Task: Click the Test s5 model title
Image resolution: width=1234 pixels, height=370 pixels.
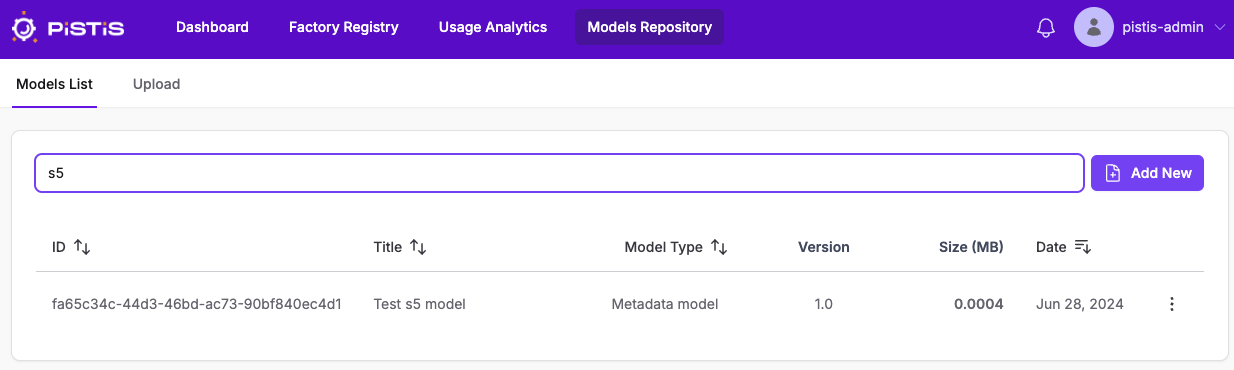Action: [420, 304]
